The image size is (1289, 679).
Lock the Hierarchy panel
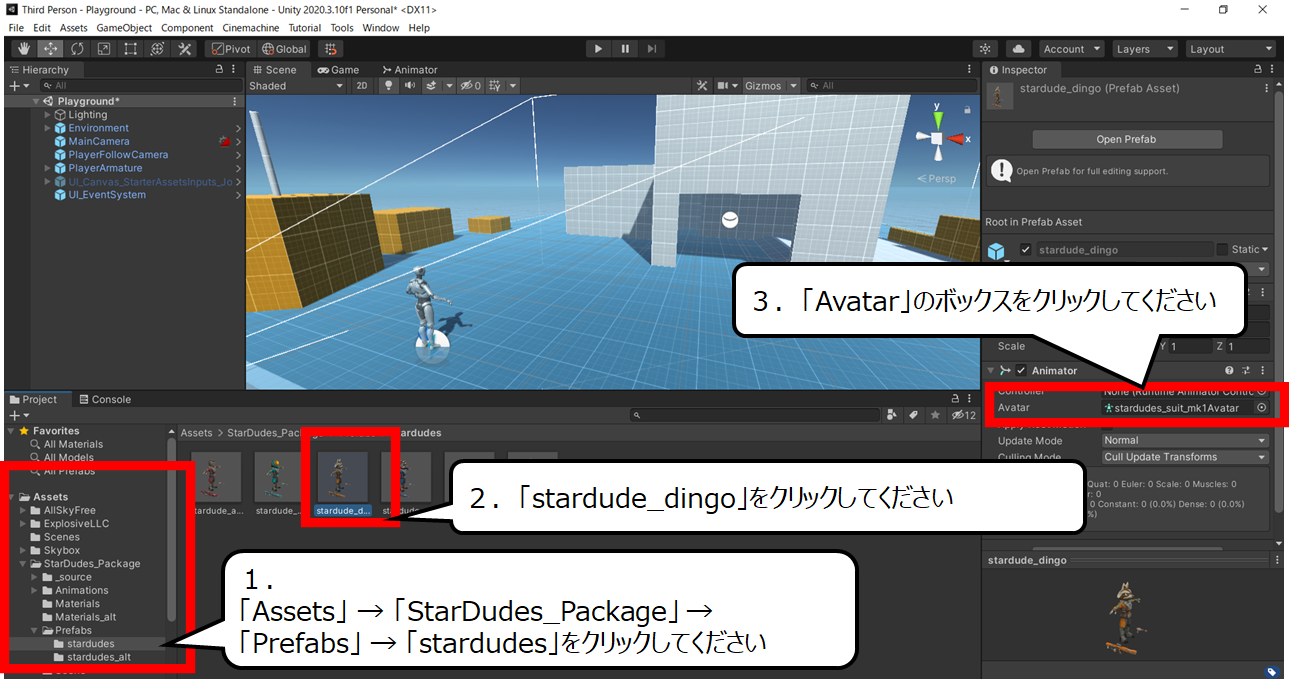220,70
